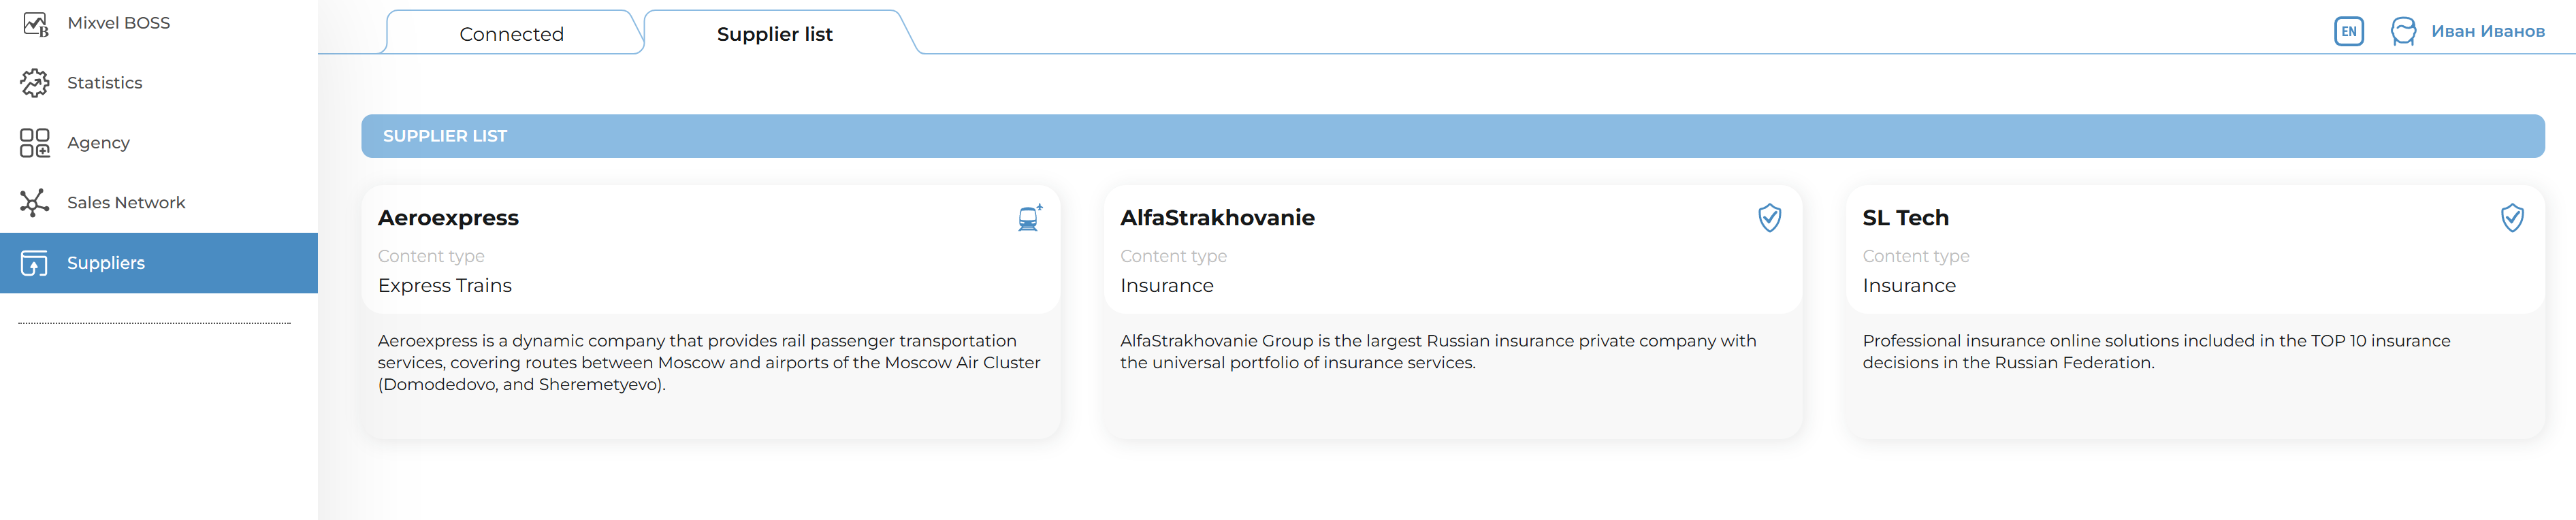The image size is (2576, 520).
Task: Click the Agency grid icon
Action: (35, 143)
